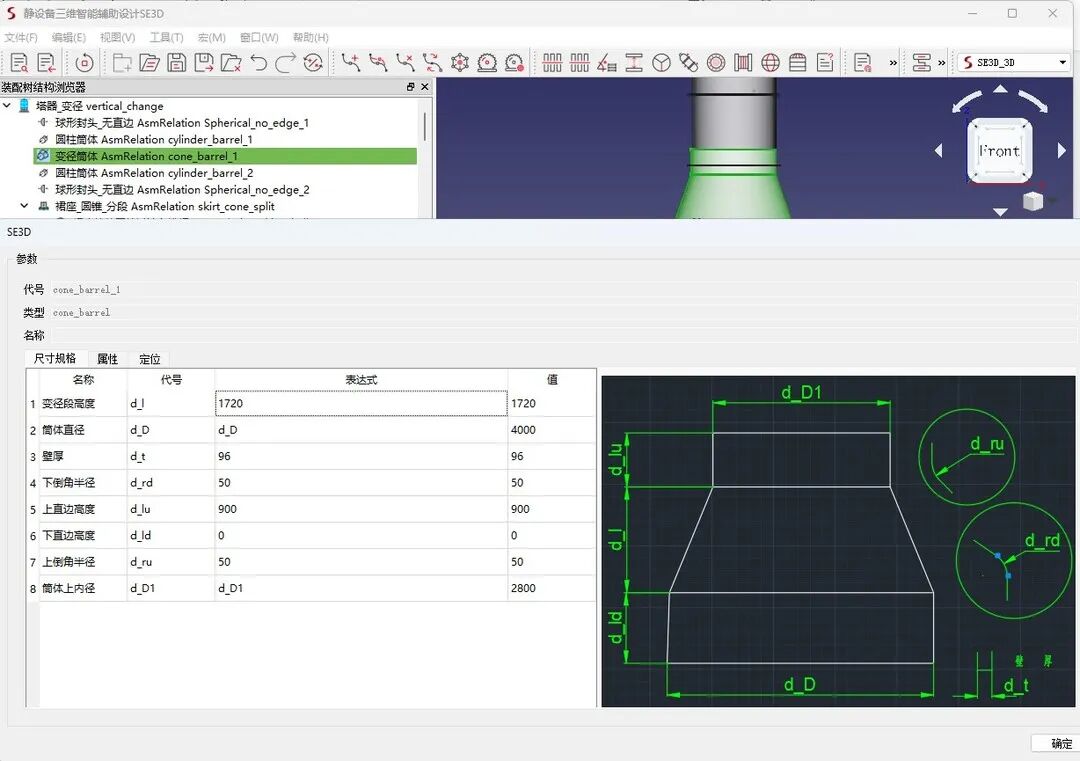
Task: Click the Front face of navigation cube
Action: point(999,151)
